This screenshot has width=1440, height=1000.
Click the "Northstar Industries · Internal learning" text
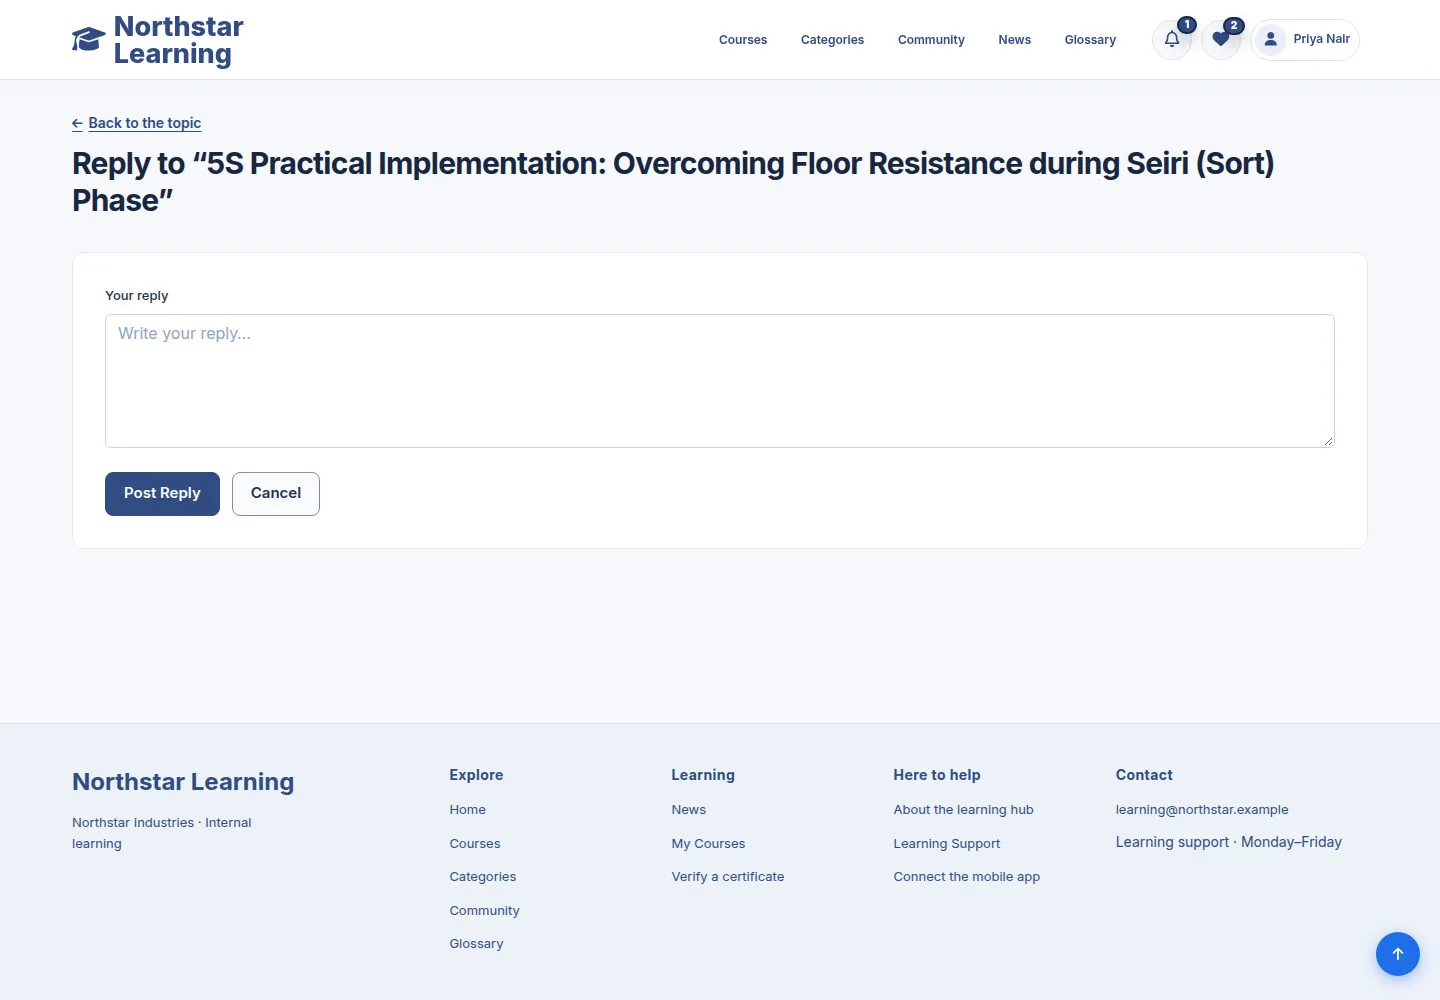(x=162, y=833)
